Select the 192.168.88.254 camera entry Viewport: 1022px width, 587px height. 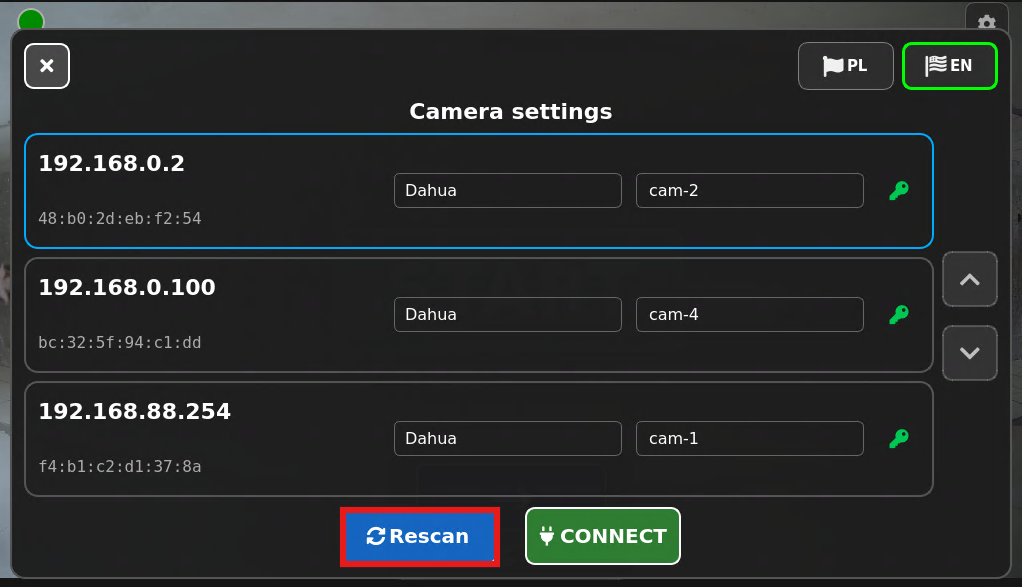(479, 439)
